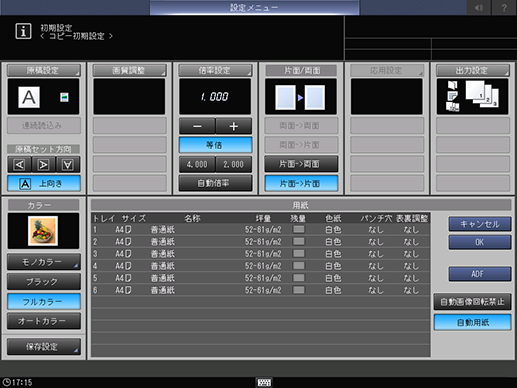Click 設定メニュー title tab
Viewport: 517px width, 388px height.
click(x=254, y=7)
